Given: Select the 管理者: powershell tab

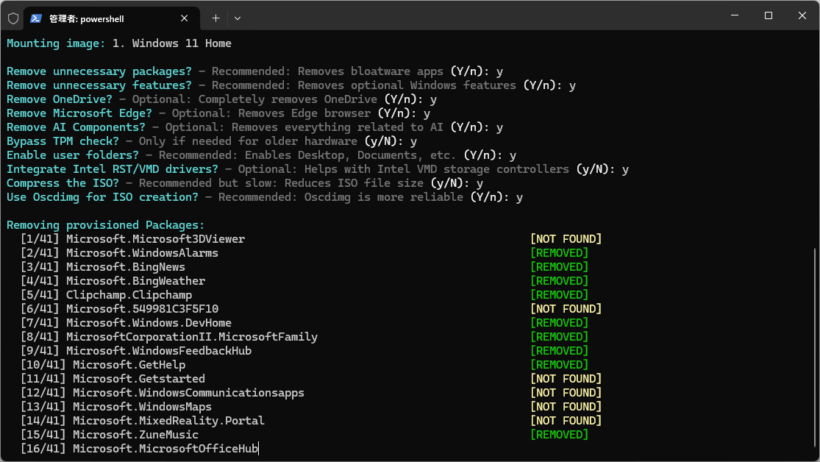Looking at the screenshot, I should (x=111, y=18).
